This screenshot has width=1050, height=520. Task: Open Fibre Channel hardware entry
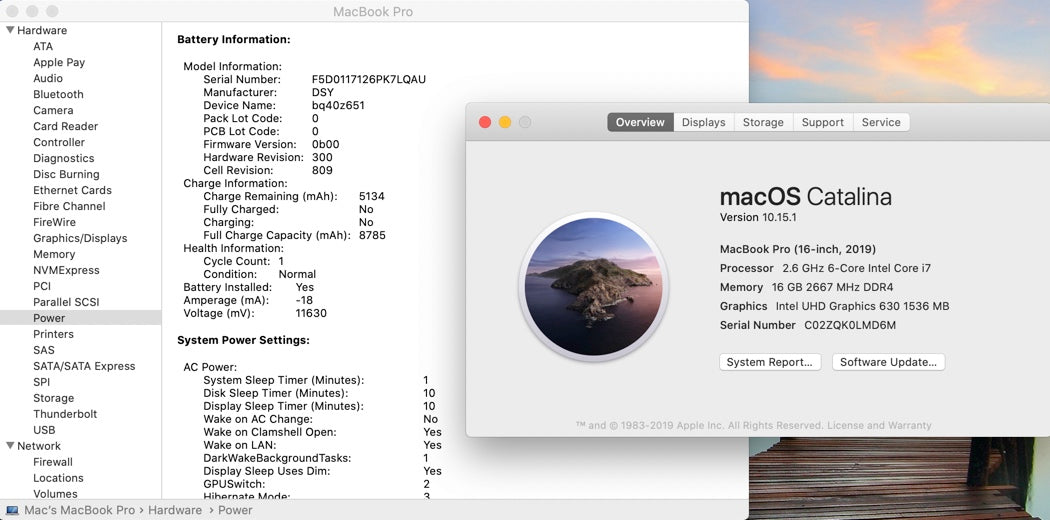point(69,206)
